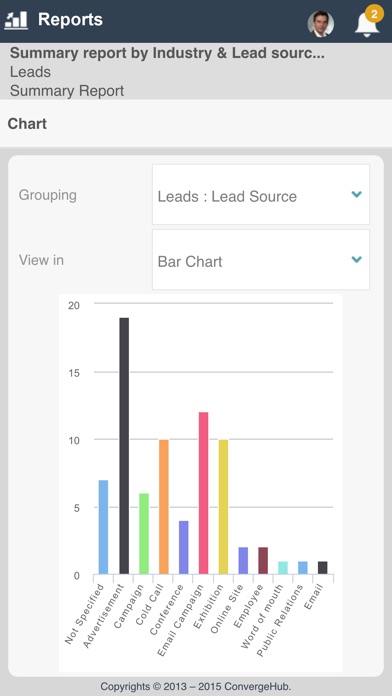The height and width of the screenshot is (696, 392).
Task: Tap the Reports header title
Action: click(70, 20)
